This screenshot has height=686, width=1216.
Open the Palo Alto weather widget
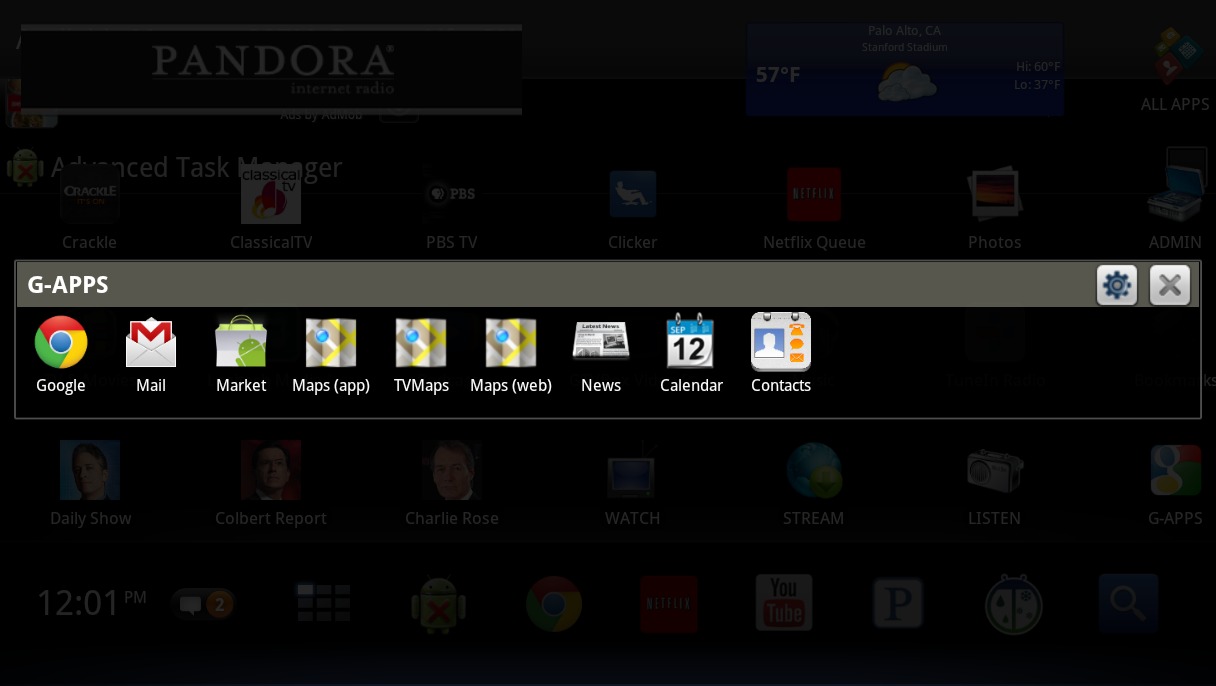click(905, 70)
